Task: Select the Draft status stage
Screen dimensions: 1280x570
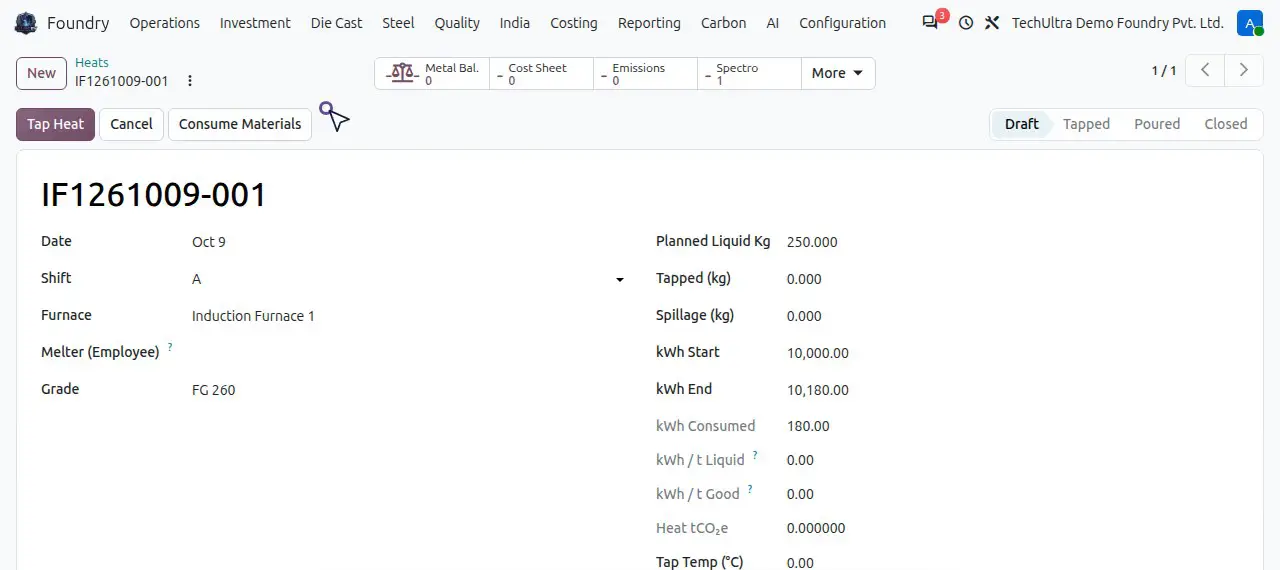Action: [1022, 124]
